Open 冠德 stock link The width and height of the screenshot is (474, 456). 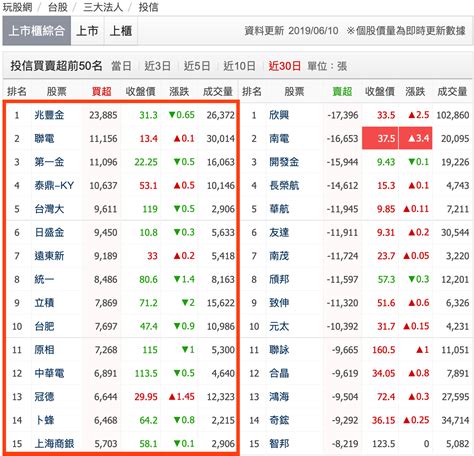pyautogui.click(x=44, y=397)
